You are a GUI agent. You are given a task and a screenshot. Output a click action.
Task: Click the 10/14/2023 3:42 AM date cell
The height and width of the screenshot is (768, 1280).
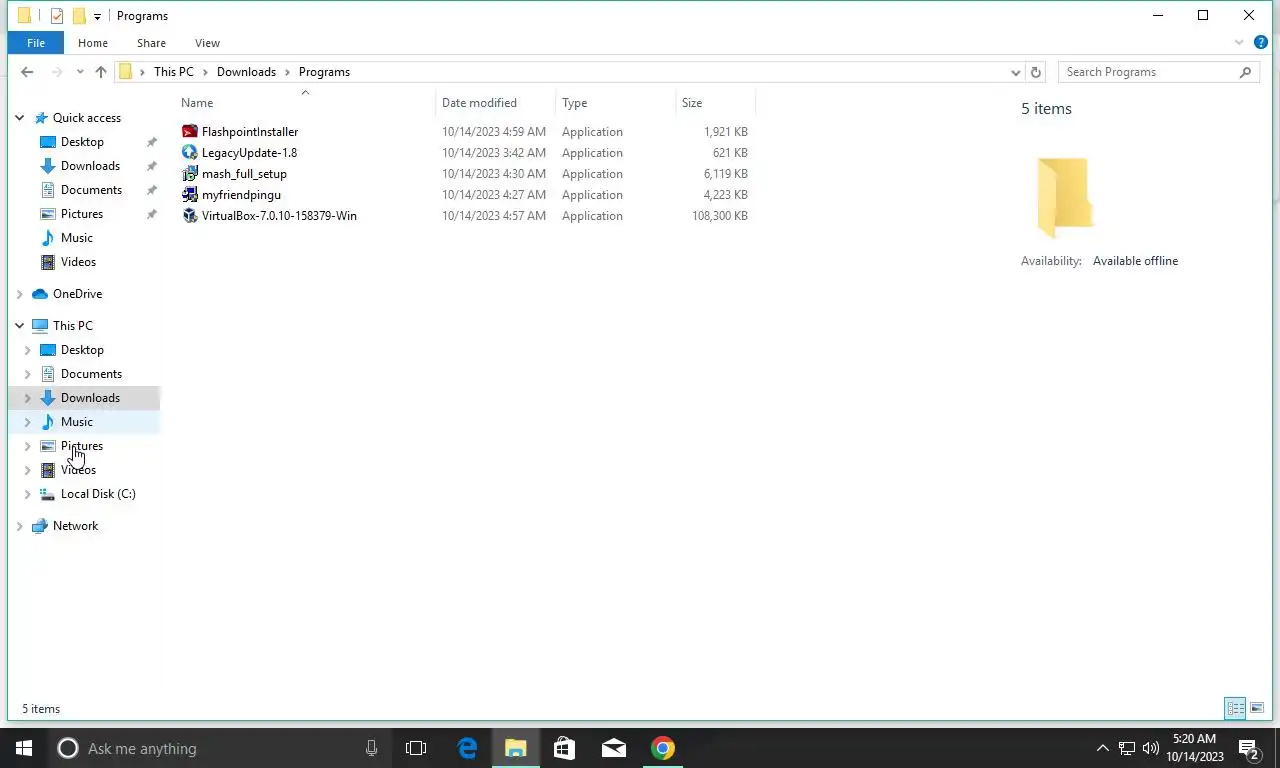(494, 153)
